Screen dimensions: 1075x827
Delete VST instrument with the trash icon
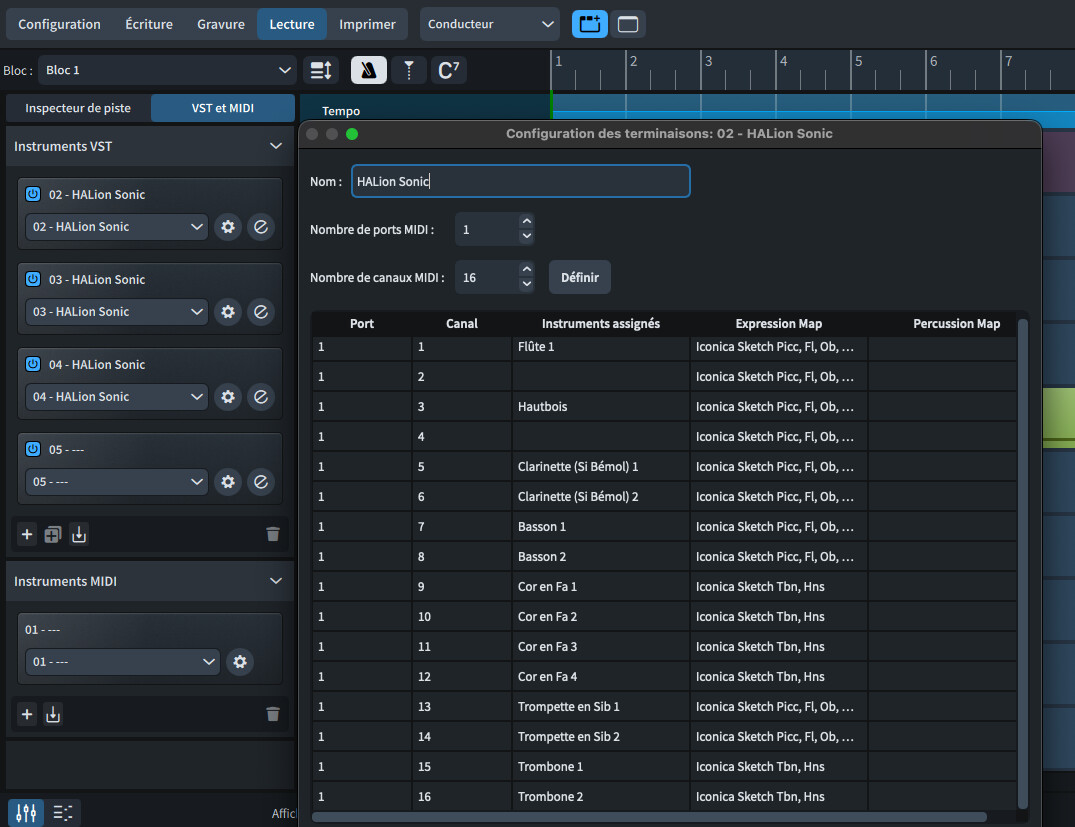coord(273,534)
